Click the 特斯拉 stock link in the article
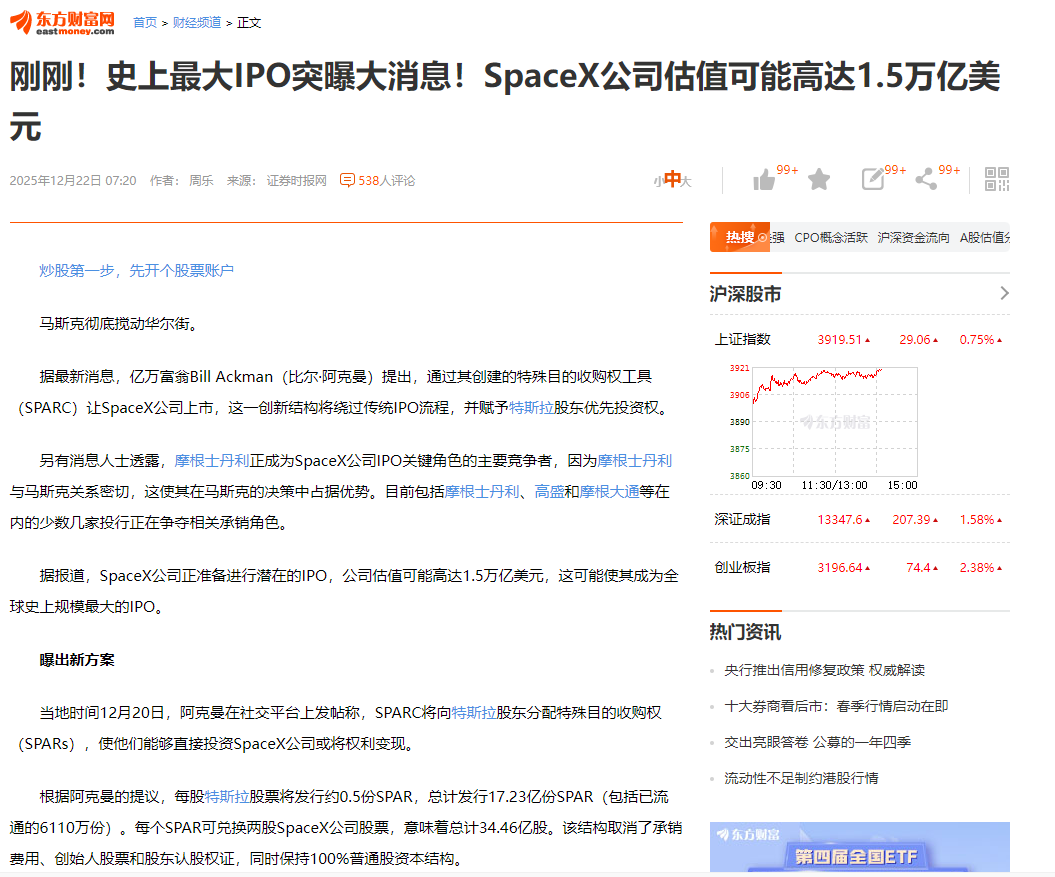 pos(532,407)
